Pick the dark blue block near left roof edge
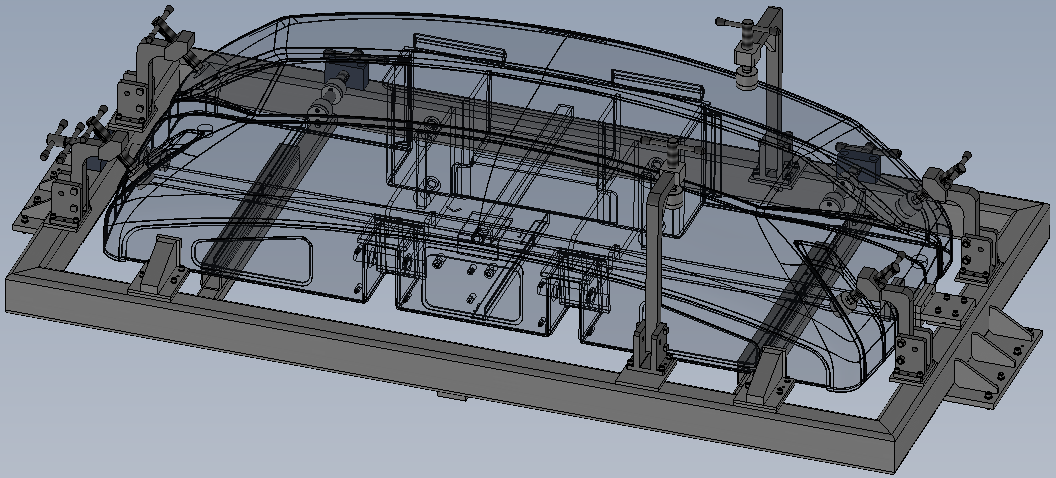 pos(345,74)
